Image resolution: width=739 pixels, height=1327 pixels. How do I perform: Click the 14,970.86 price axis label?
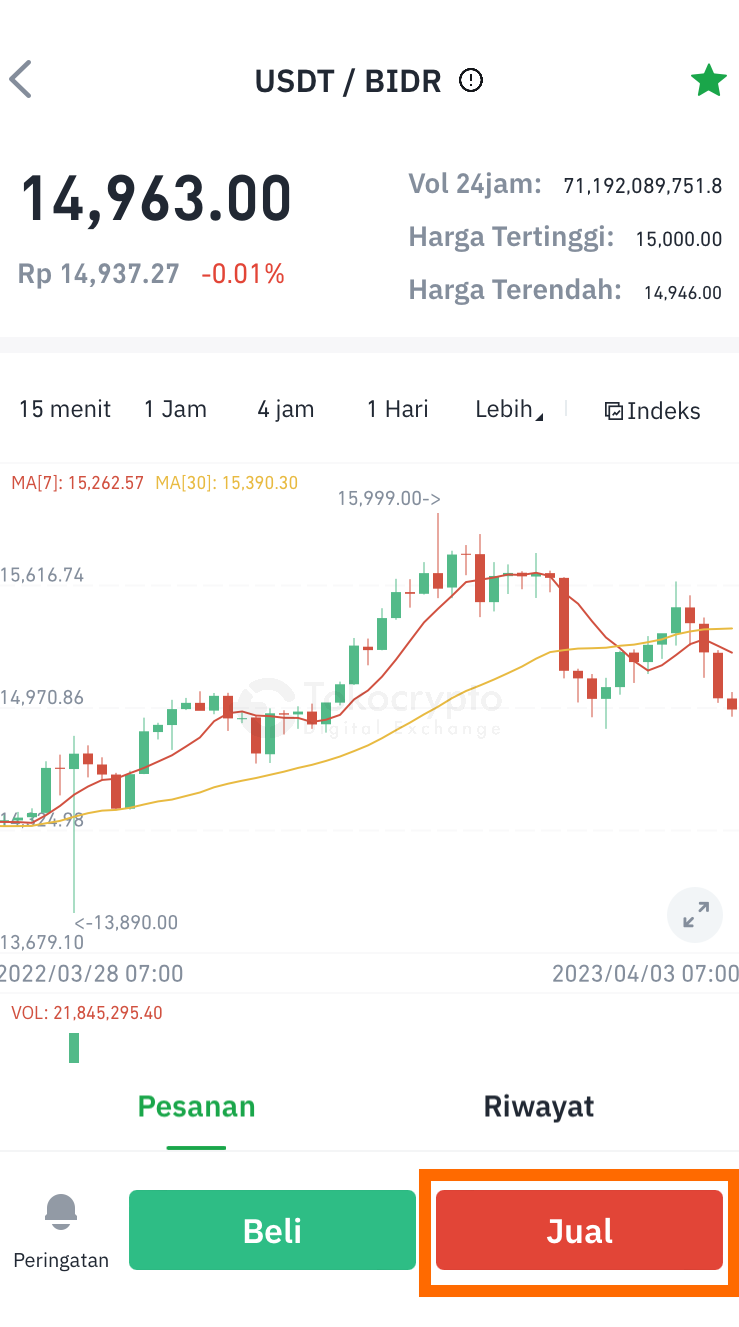[x=43, y=697]
